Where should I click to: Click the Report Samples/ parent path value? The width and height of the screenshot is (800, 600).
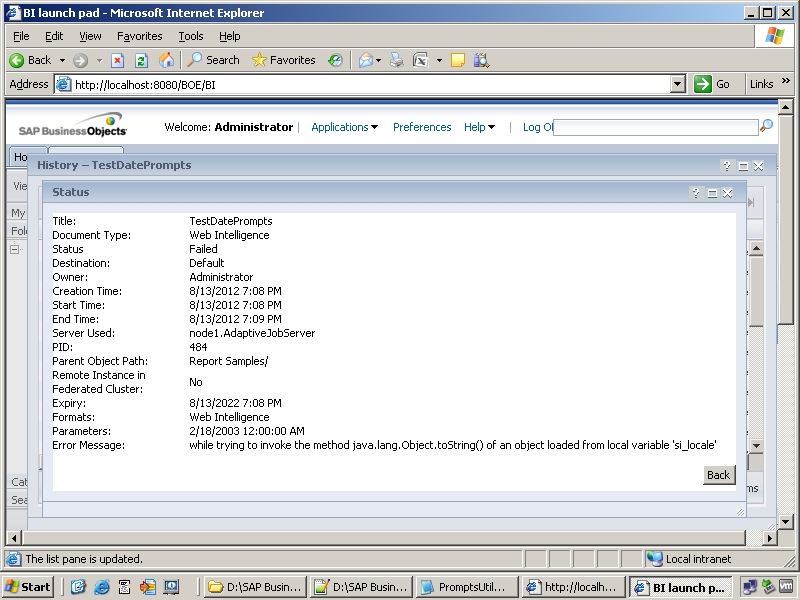[x=229, y=361]
